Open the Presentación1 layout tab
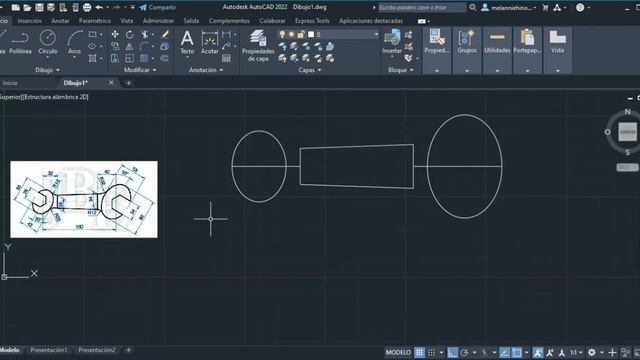Viewport: 640px width, 360px height. (49, 350)
